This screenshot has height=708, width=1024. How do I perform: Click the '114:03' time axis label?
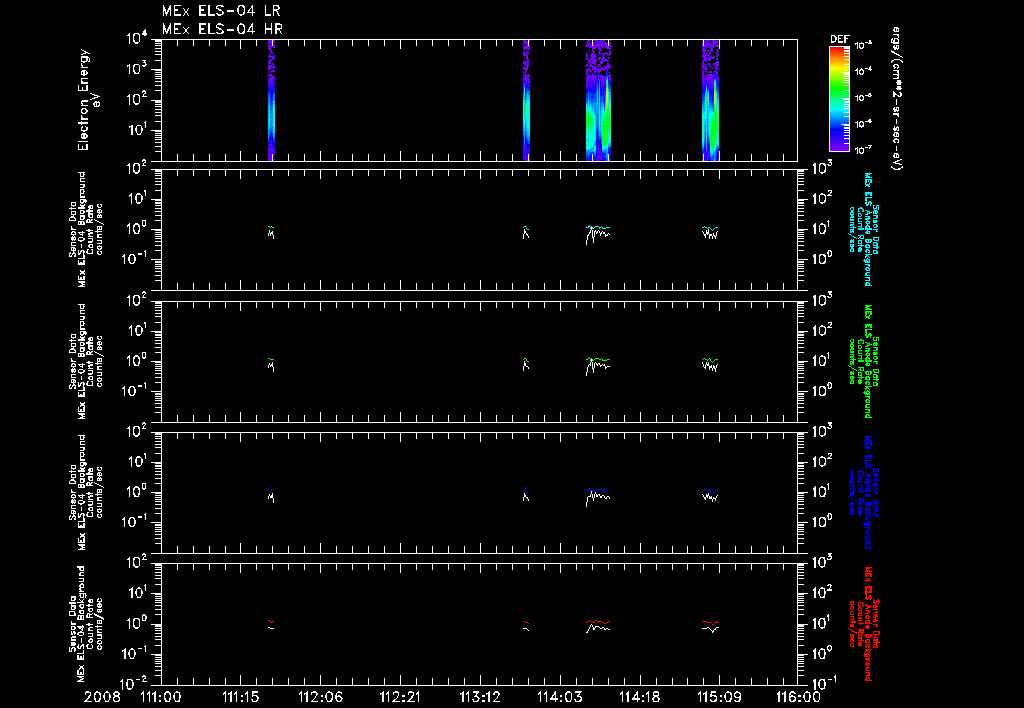[559, 697]
